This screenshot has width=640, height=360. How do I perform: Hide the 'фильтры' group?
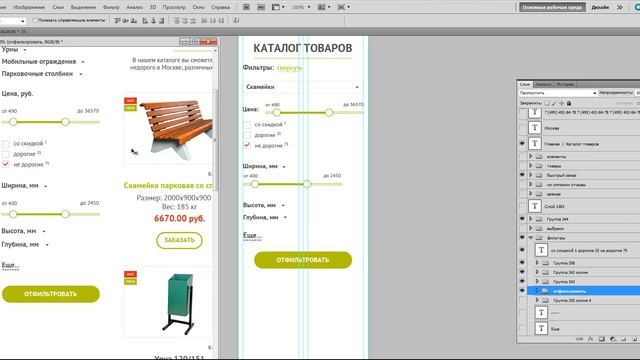[522, 237]
